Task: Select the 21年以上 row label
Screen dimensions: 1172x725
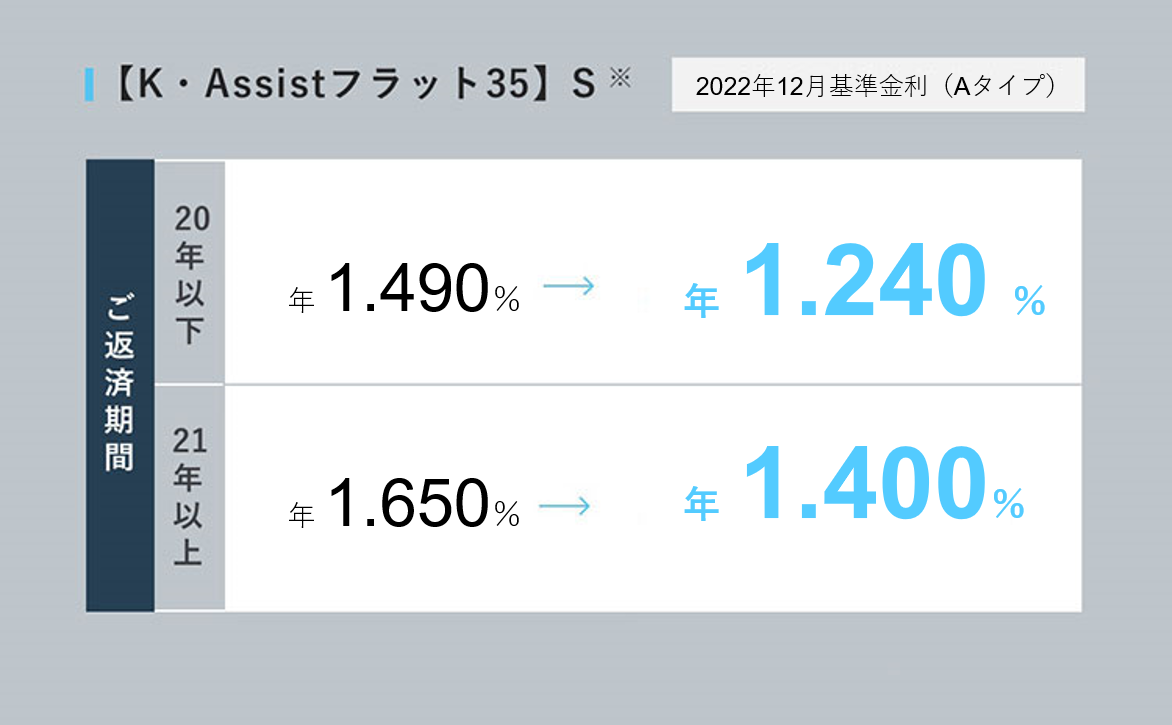Action: pos(190,498)
